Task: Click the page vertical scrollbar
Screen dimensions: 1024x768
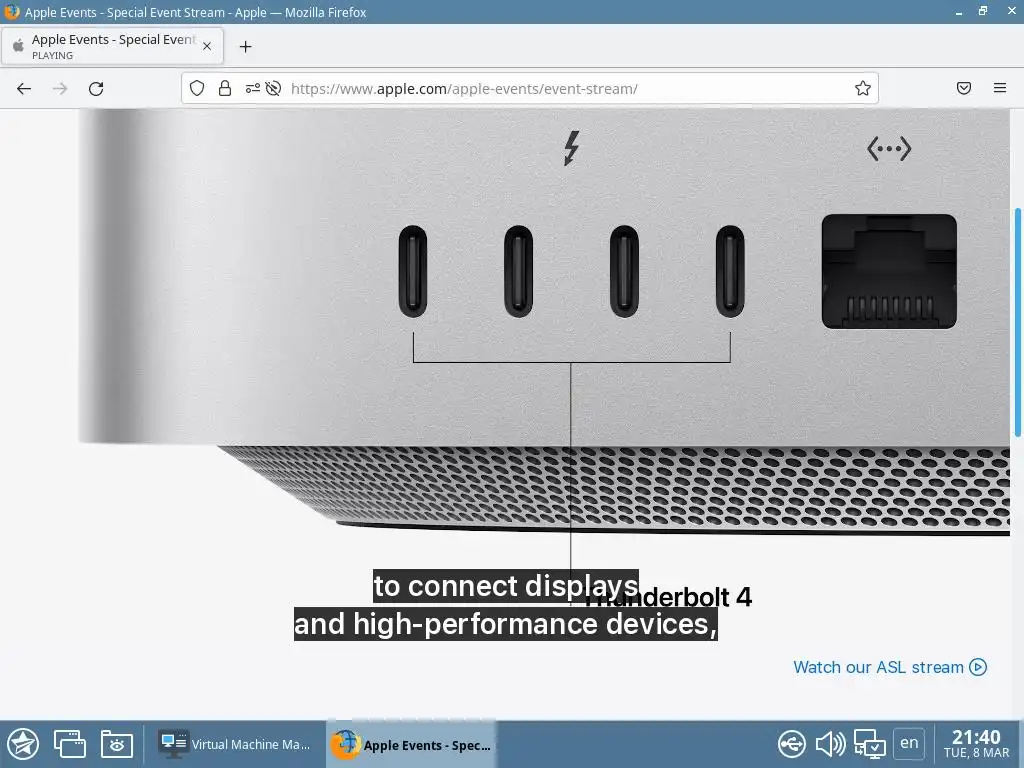Action: click(1017, 323)
